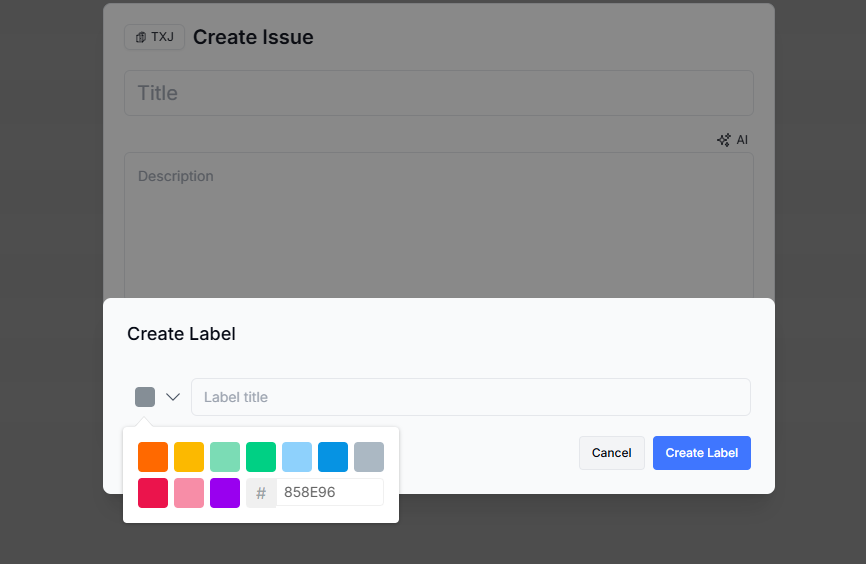The image size is (866, 564).
Task: Click the current gray label color swatch
Action: (145, 397)
